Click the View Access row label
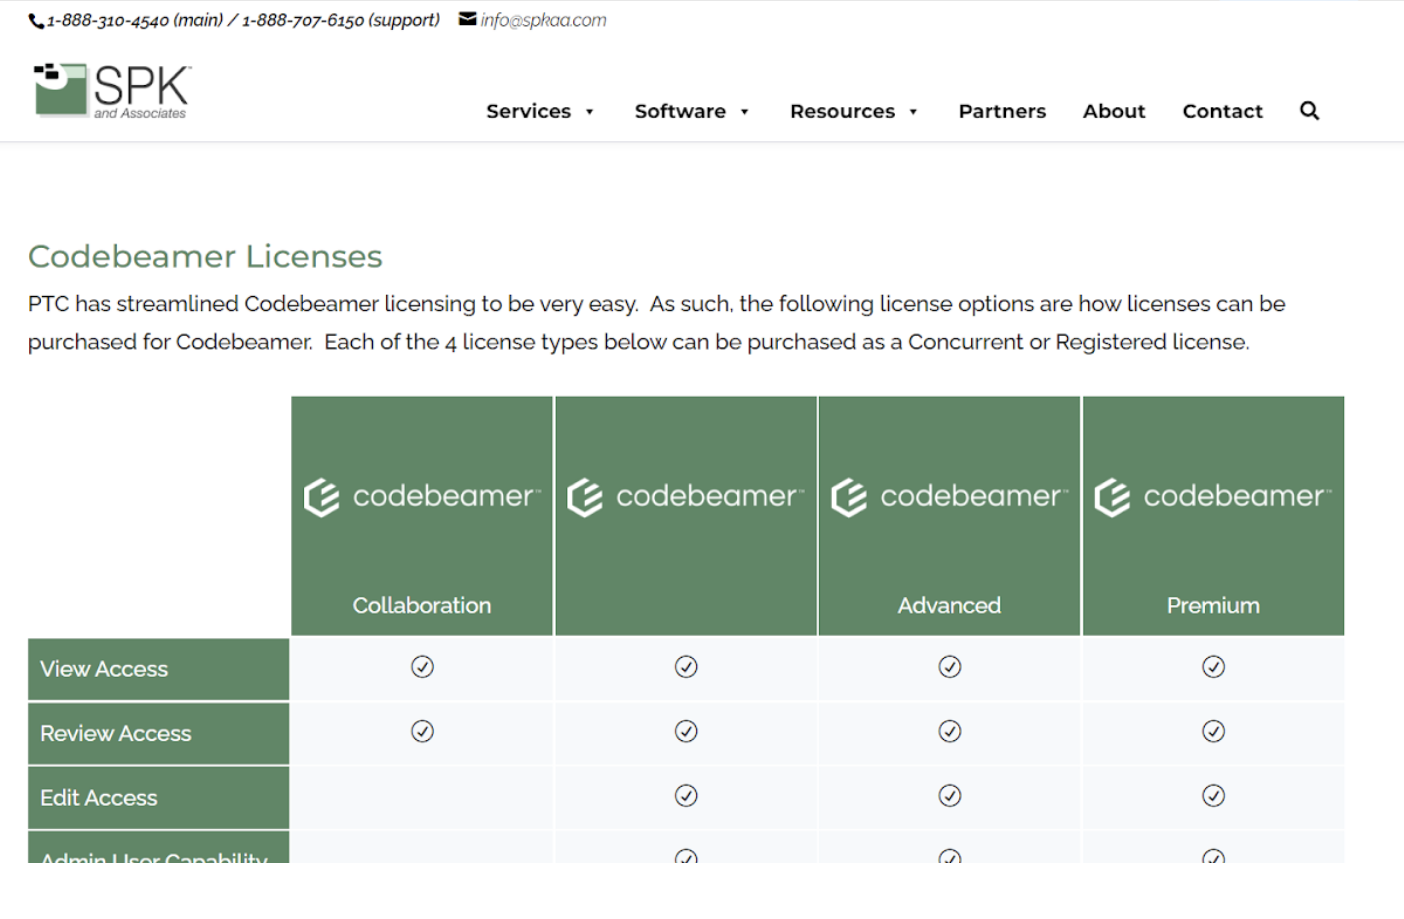Screen dimensions: 1404x919 tap(104, 669)
